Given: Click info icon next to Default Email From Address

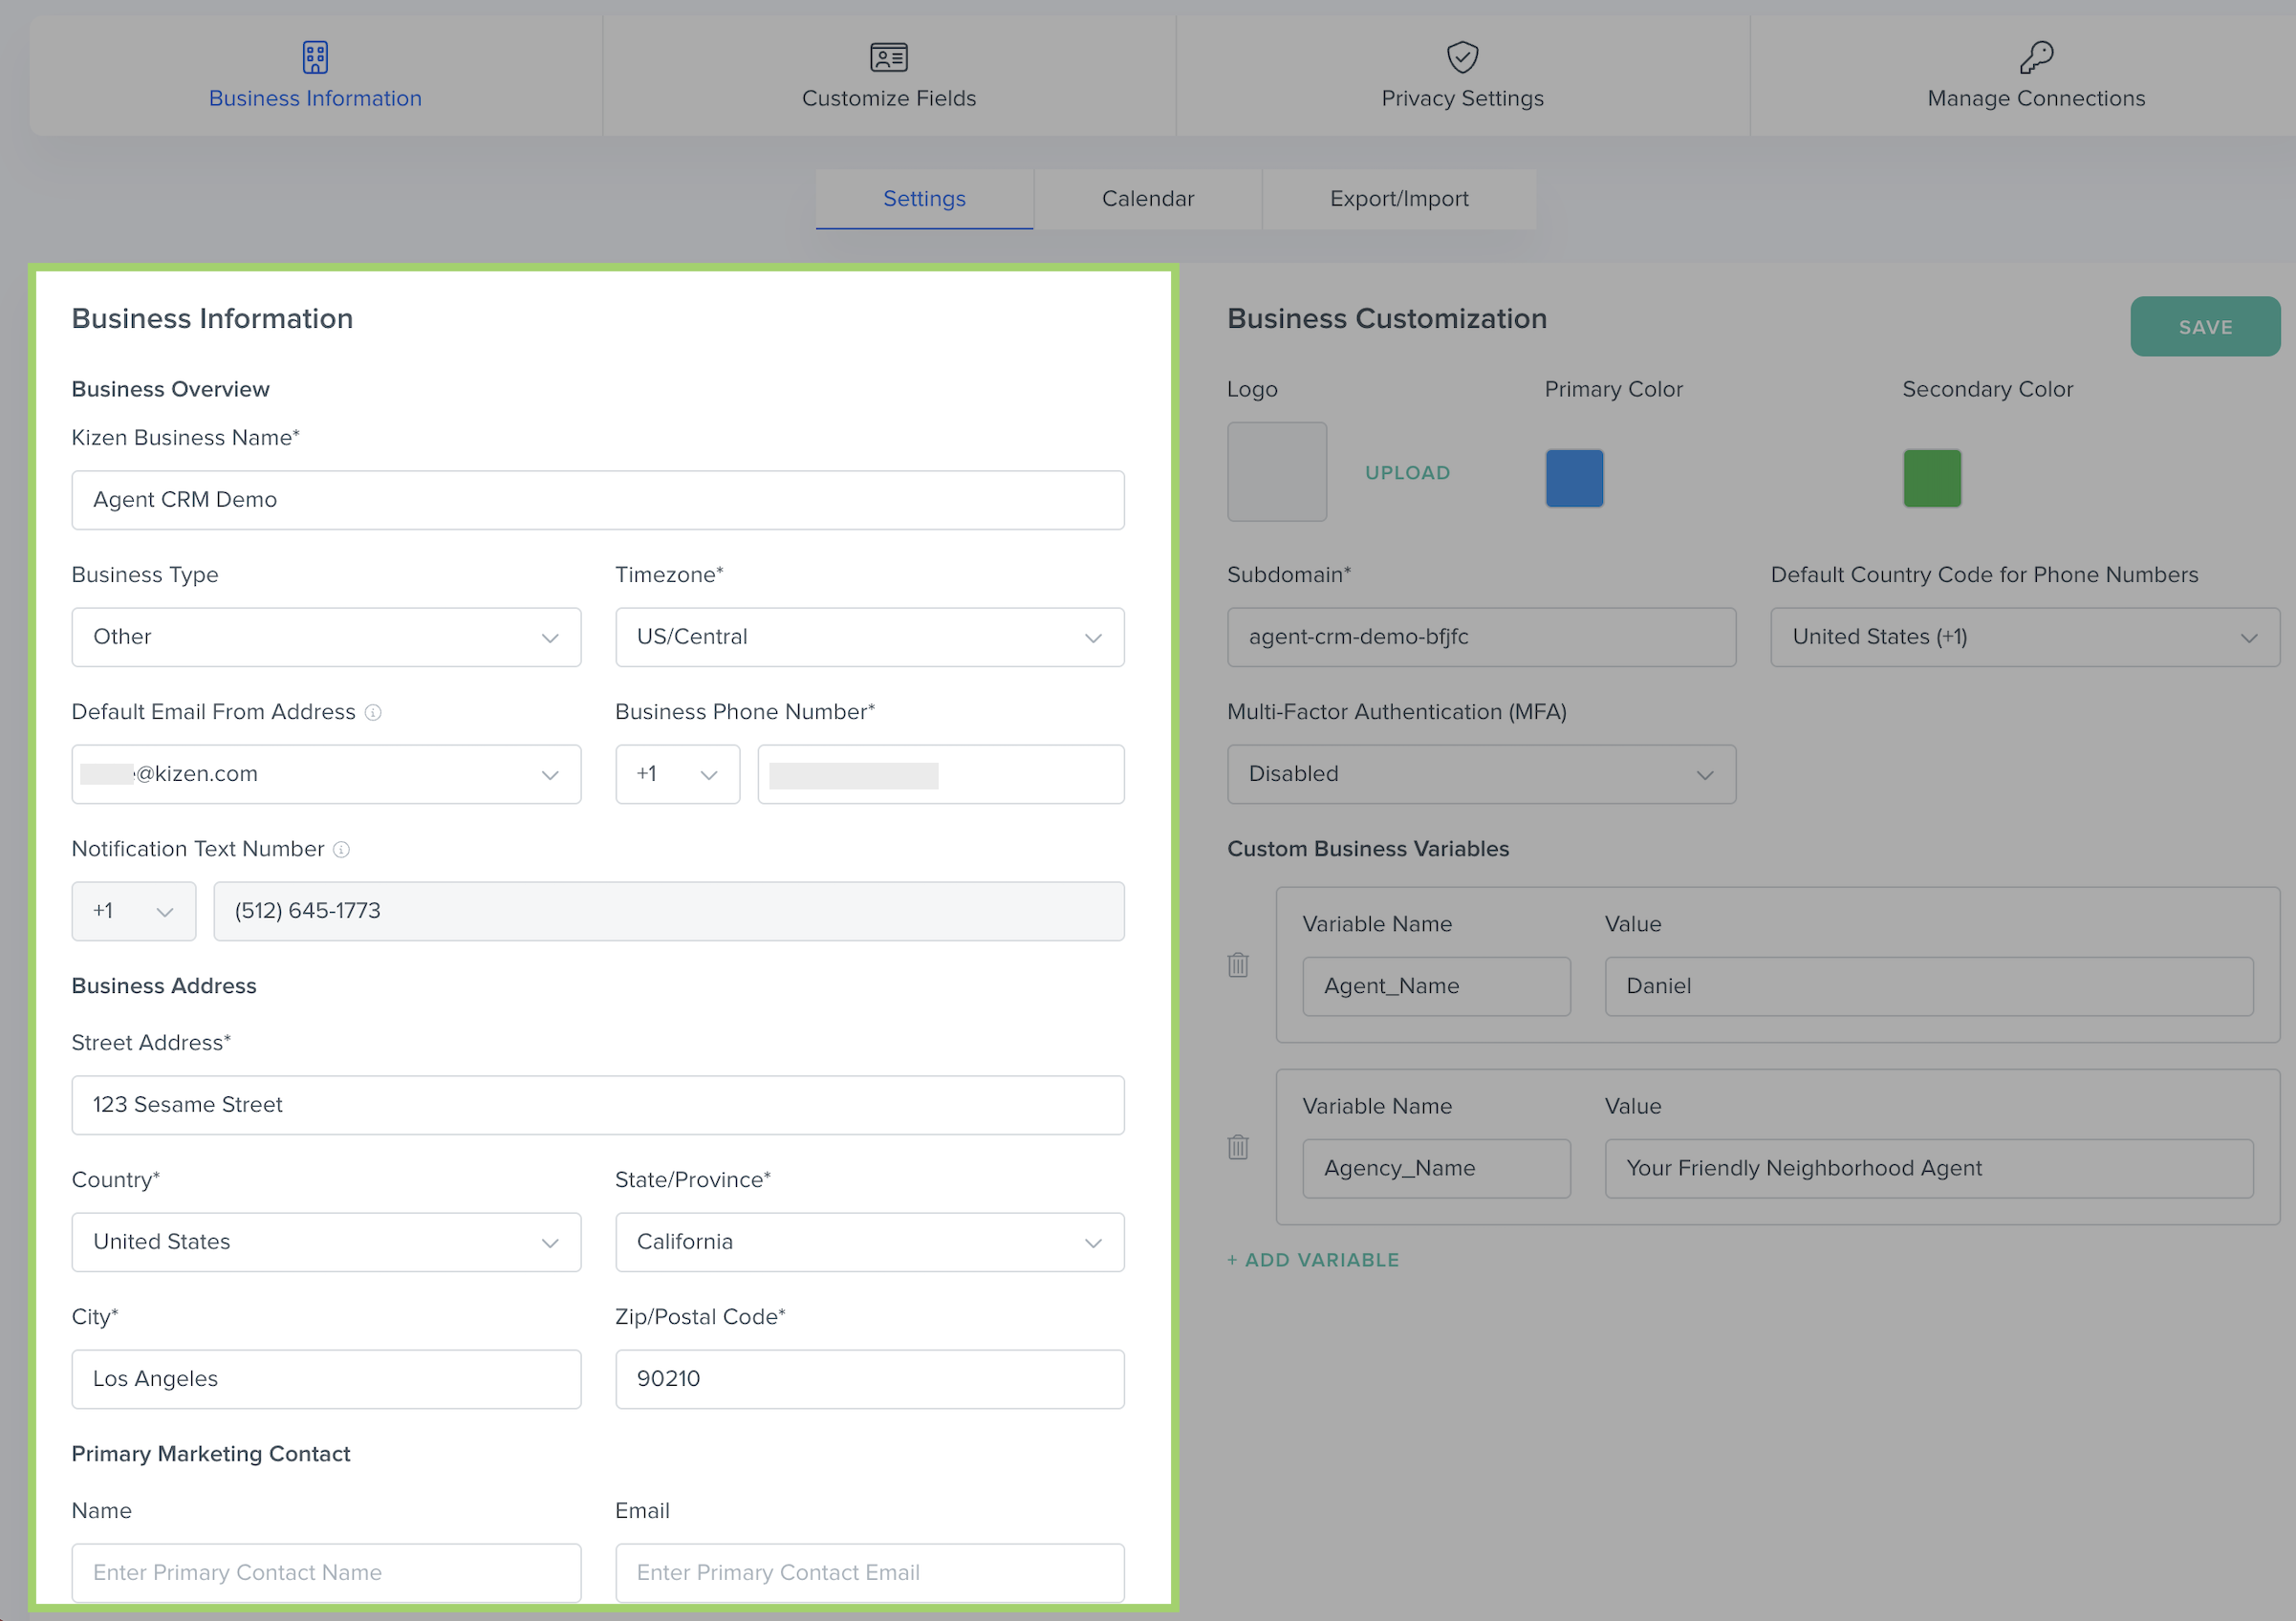Looking at the screenshot, I should pyautogui.click(x=373, y=712).
